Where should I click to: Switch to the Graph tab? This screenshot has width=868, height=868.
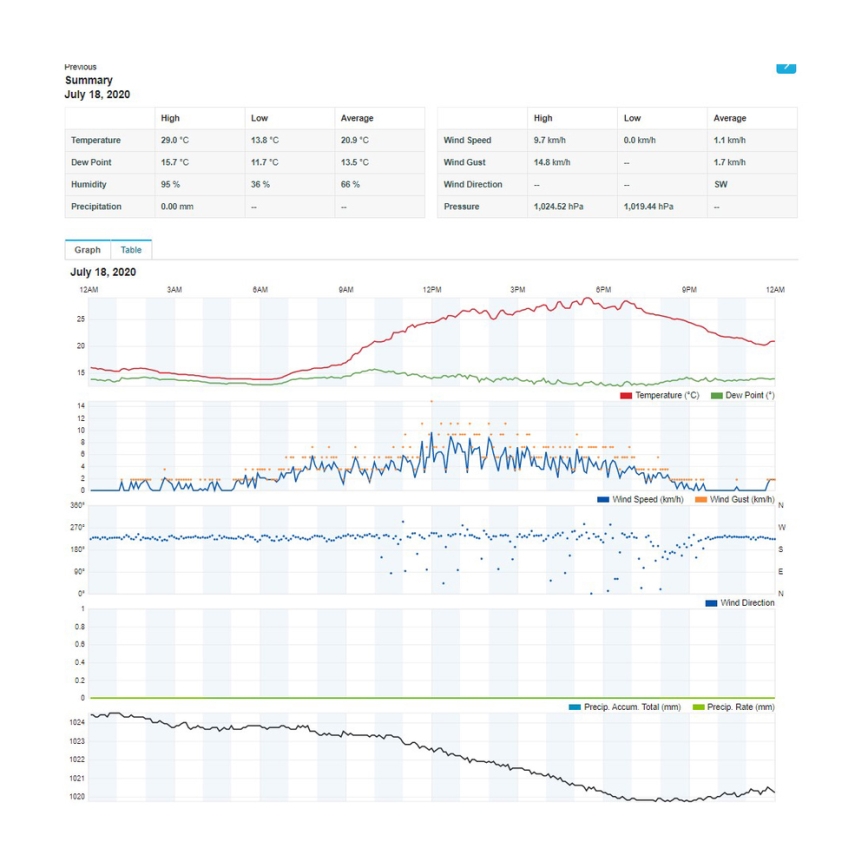(x=87, y=250)
